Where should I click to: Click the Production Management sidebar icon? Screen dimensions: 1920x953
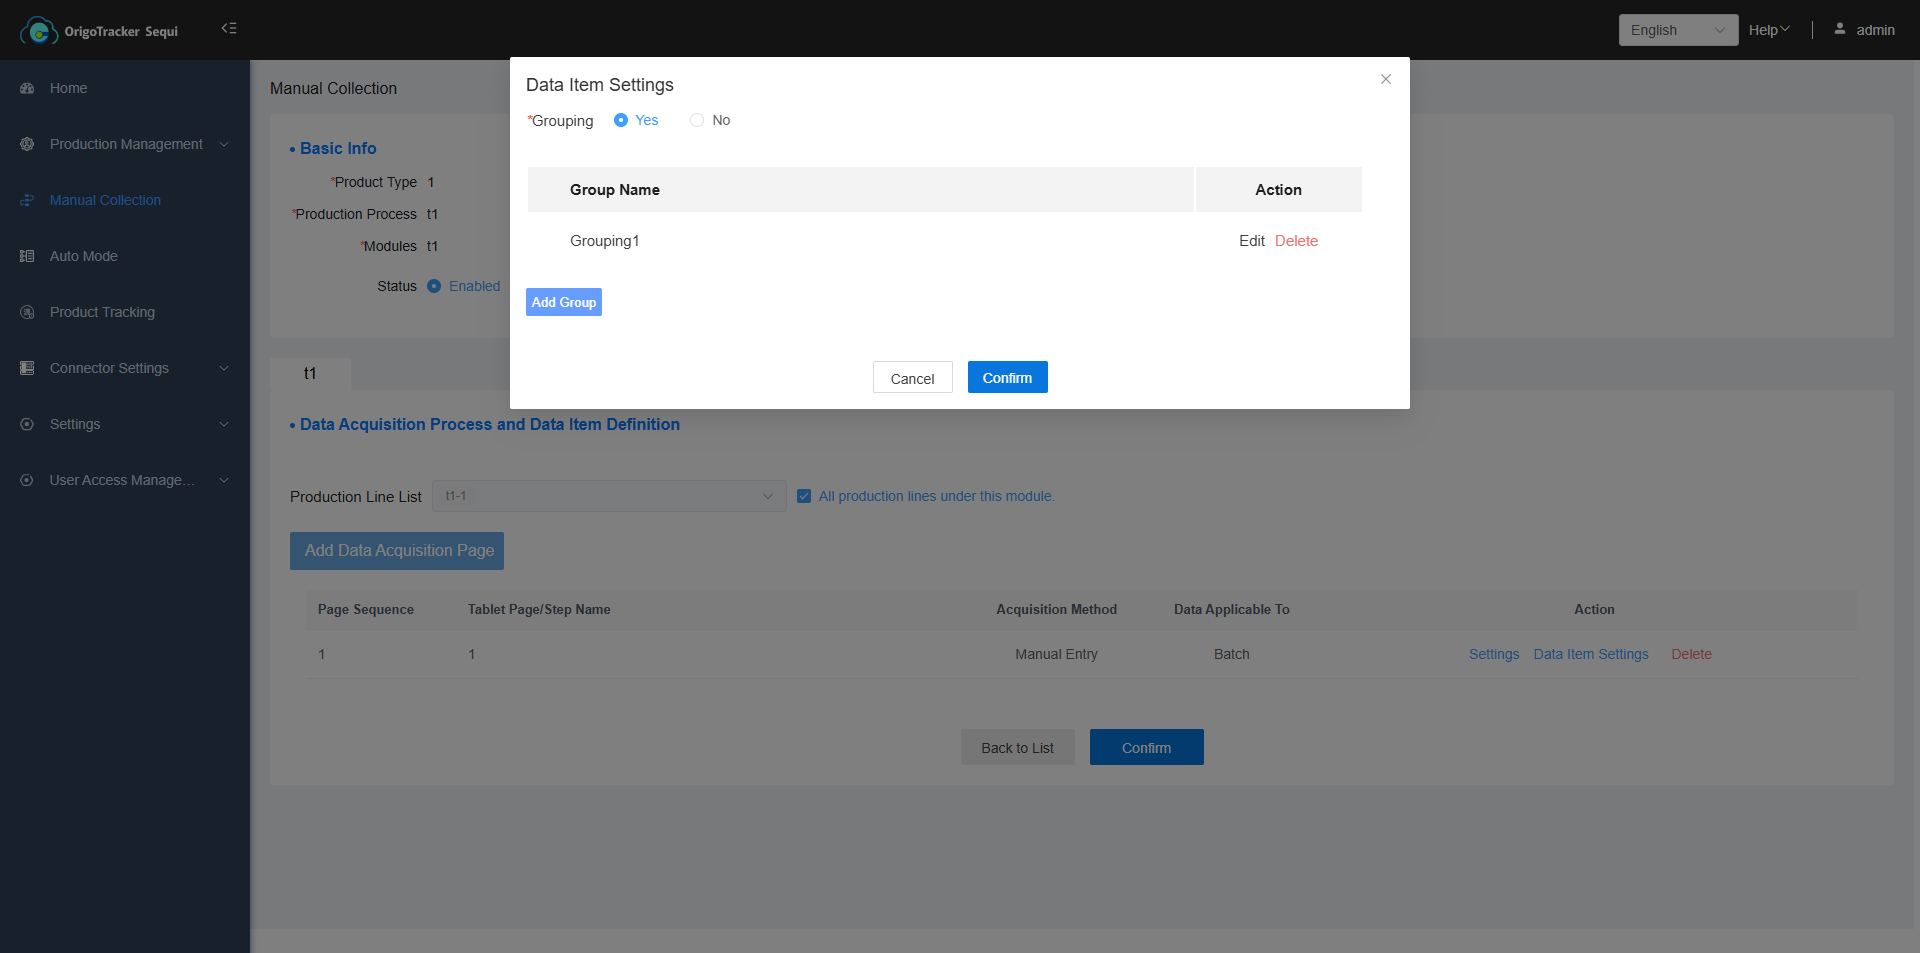pyautogui.click(x=27, y=144)
